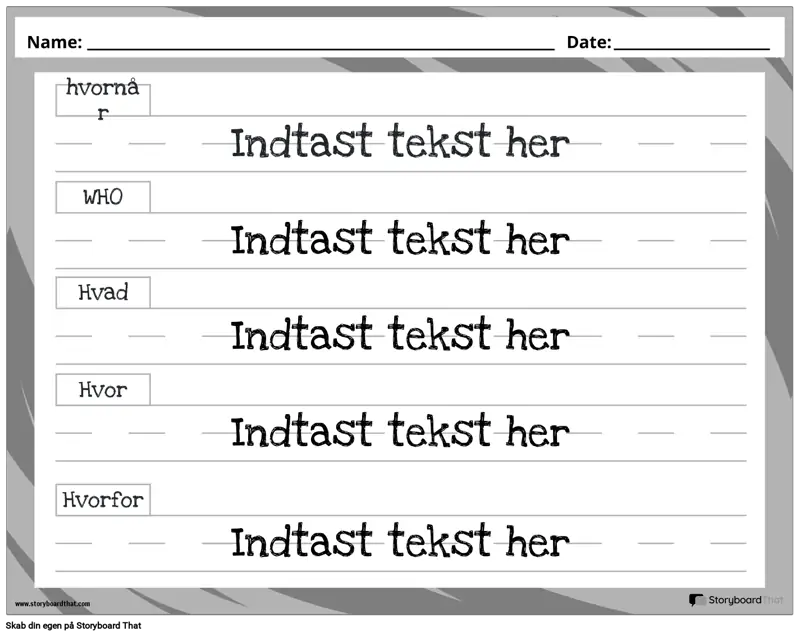Image resolution: width=800 pixels, height=636 pixels.
Task: Select the 'Hvad' label box
Action: [x=103, y=293]
